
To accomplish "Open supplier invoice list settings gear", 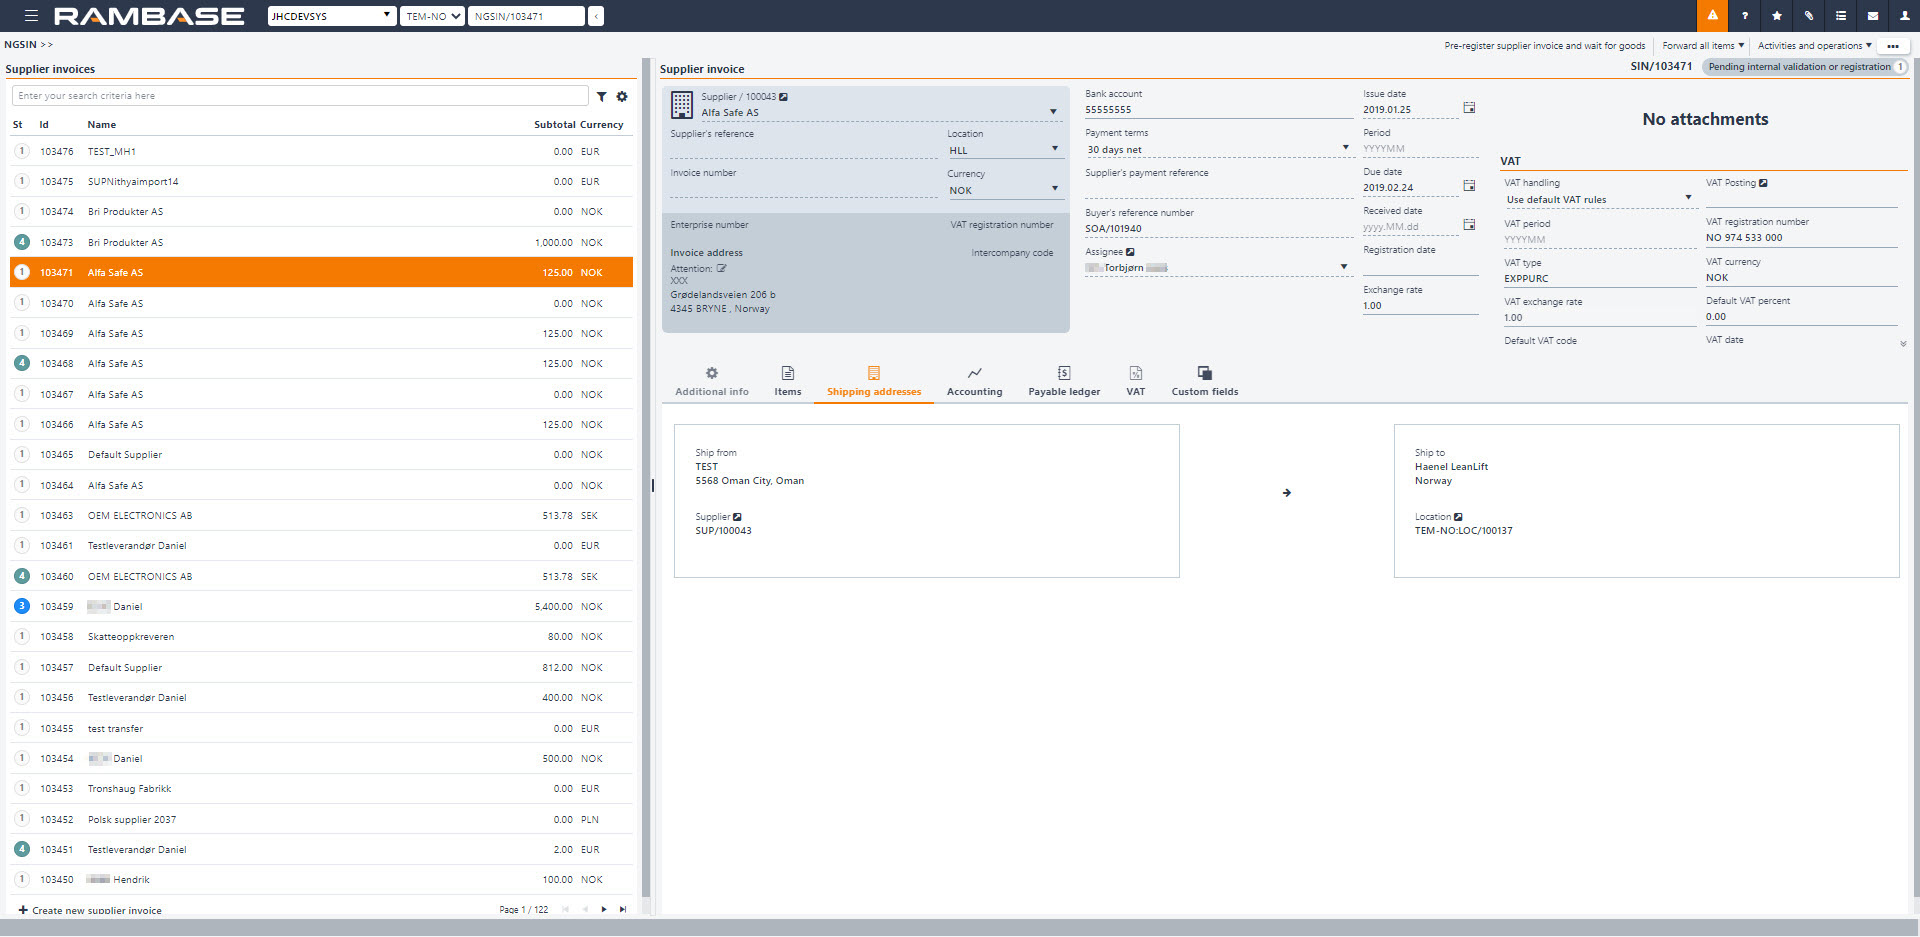I will [x=622, y=97].
